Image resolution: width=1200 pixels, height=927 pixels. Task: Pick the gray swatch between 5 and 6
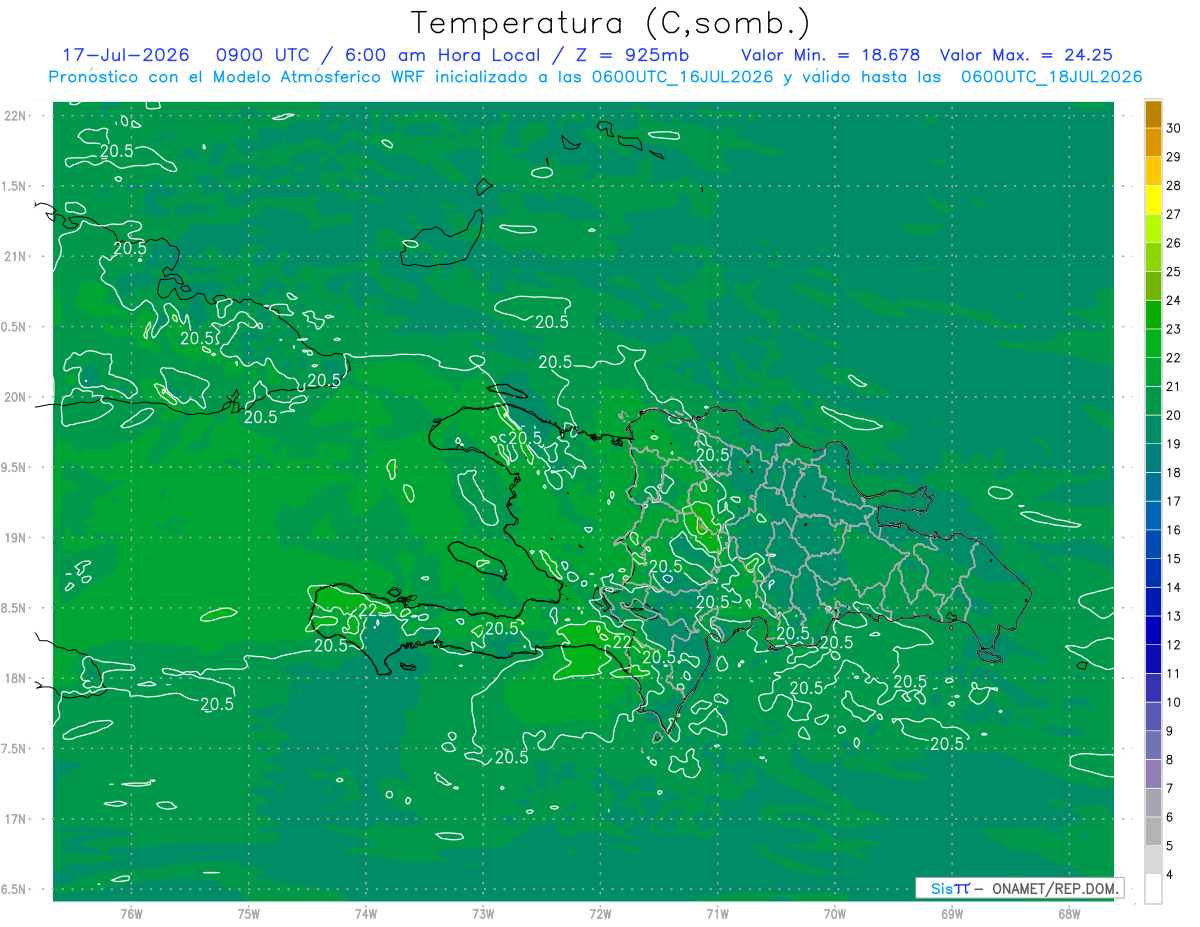[x=1153, y=831]
